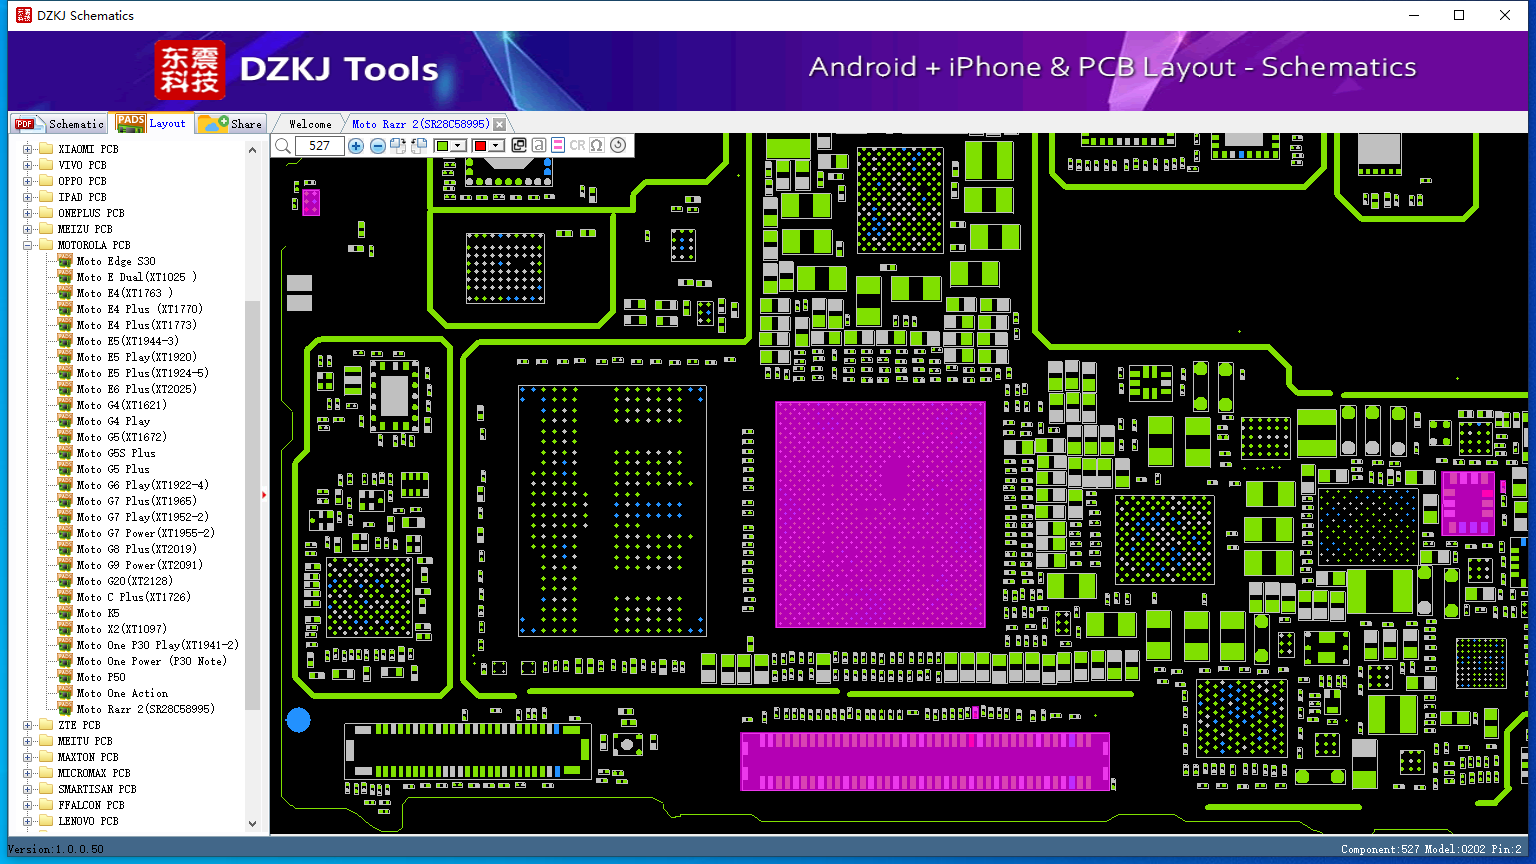Click the red DZKJ logo in the banner
This screenshot has height=864, width=1536.
190,70
